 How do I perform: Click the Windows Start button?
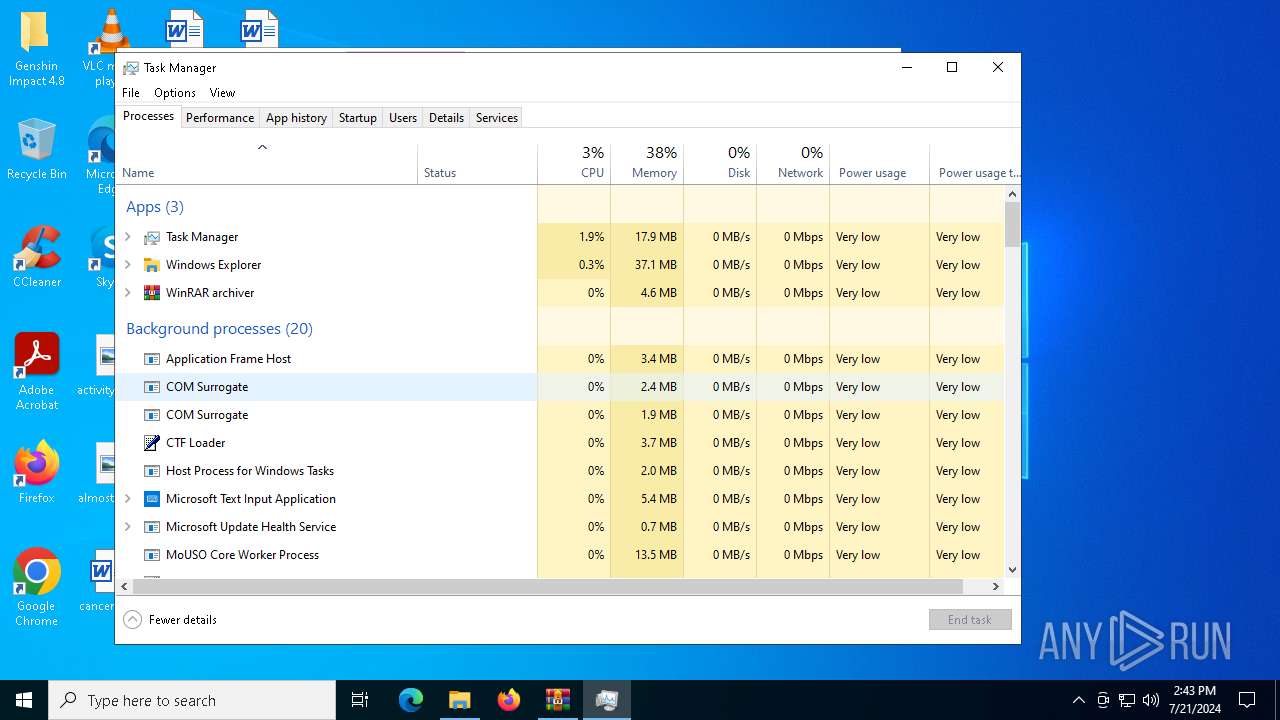(x=24, y=700)
